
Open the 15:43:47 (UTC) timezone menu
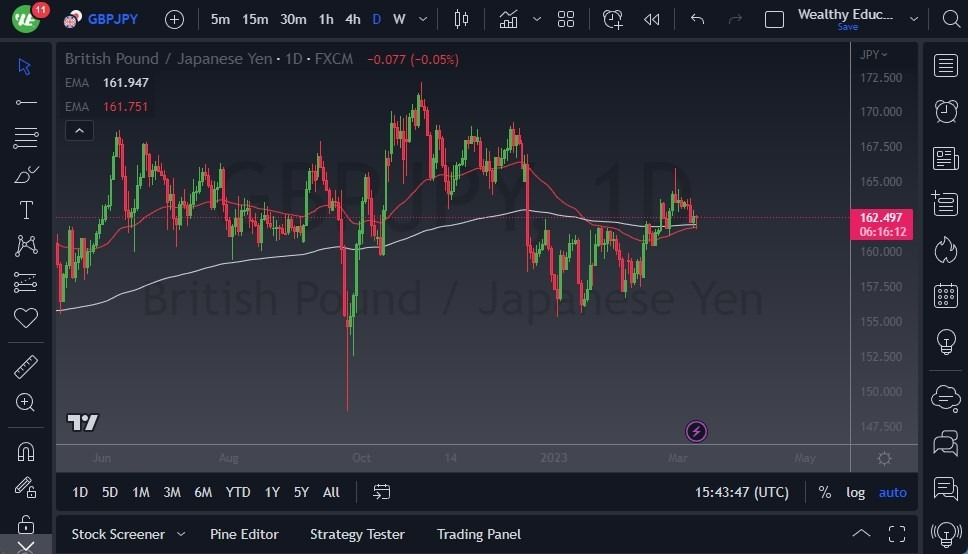[741, 492]
